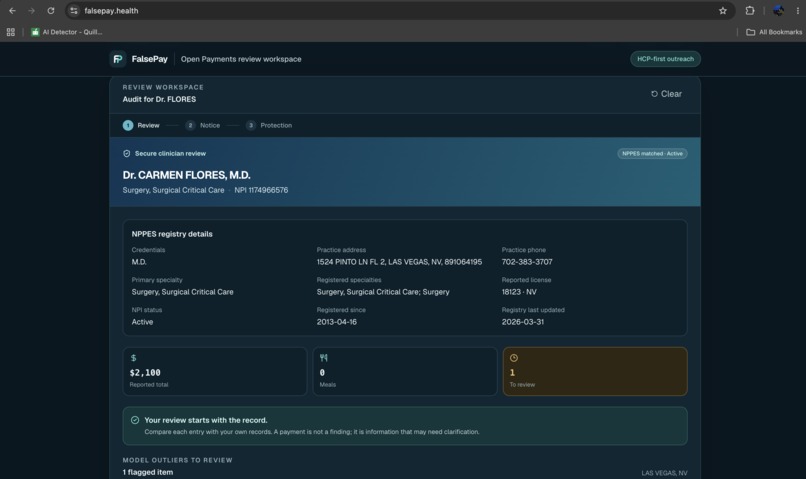Click the address bar URL falsepay.health
The height and width of the screenshot is (479, 806).
coord(112,11)
